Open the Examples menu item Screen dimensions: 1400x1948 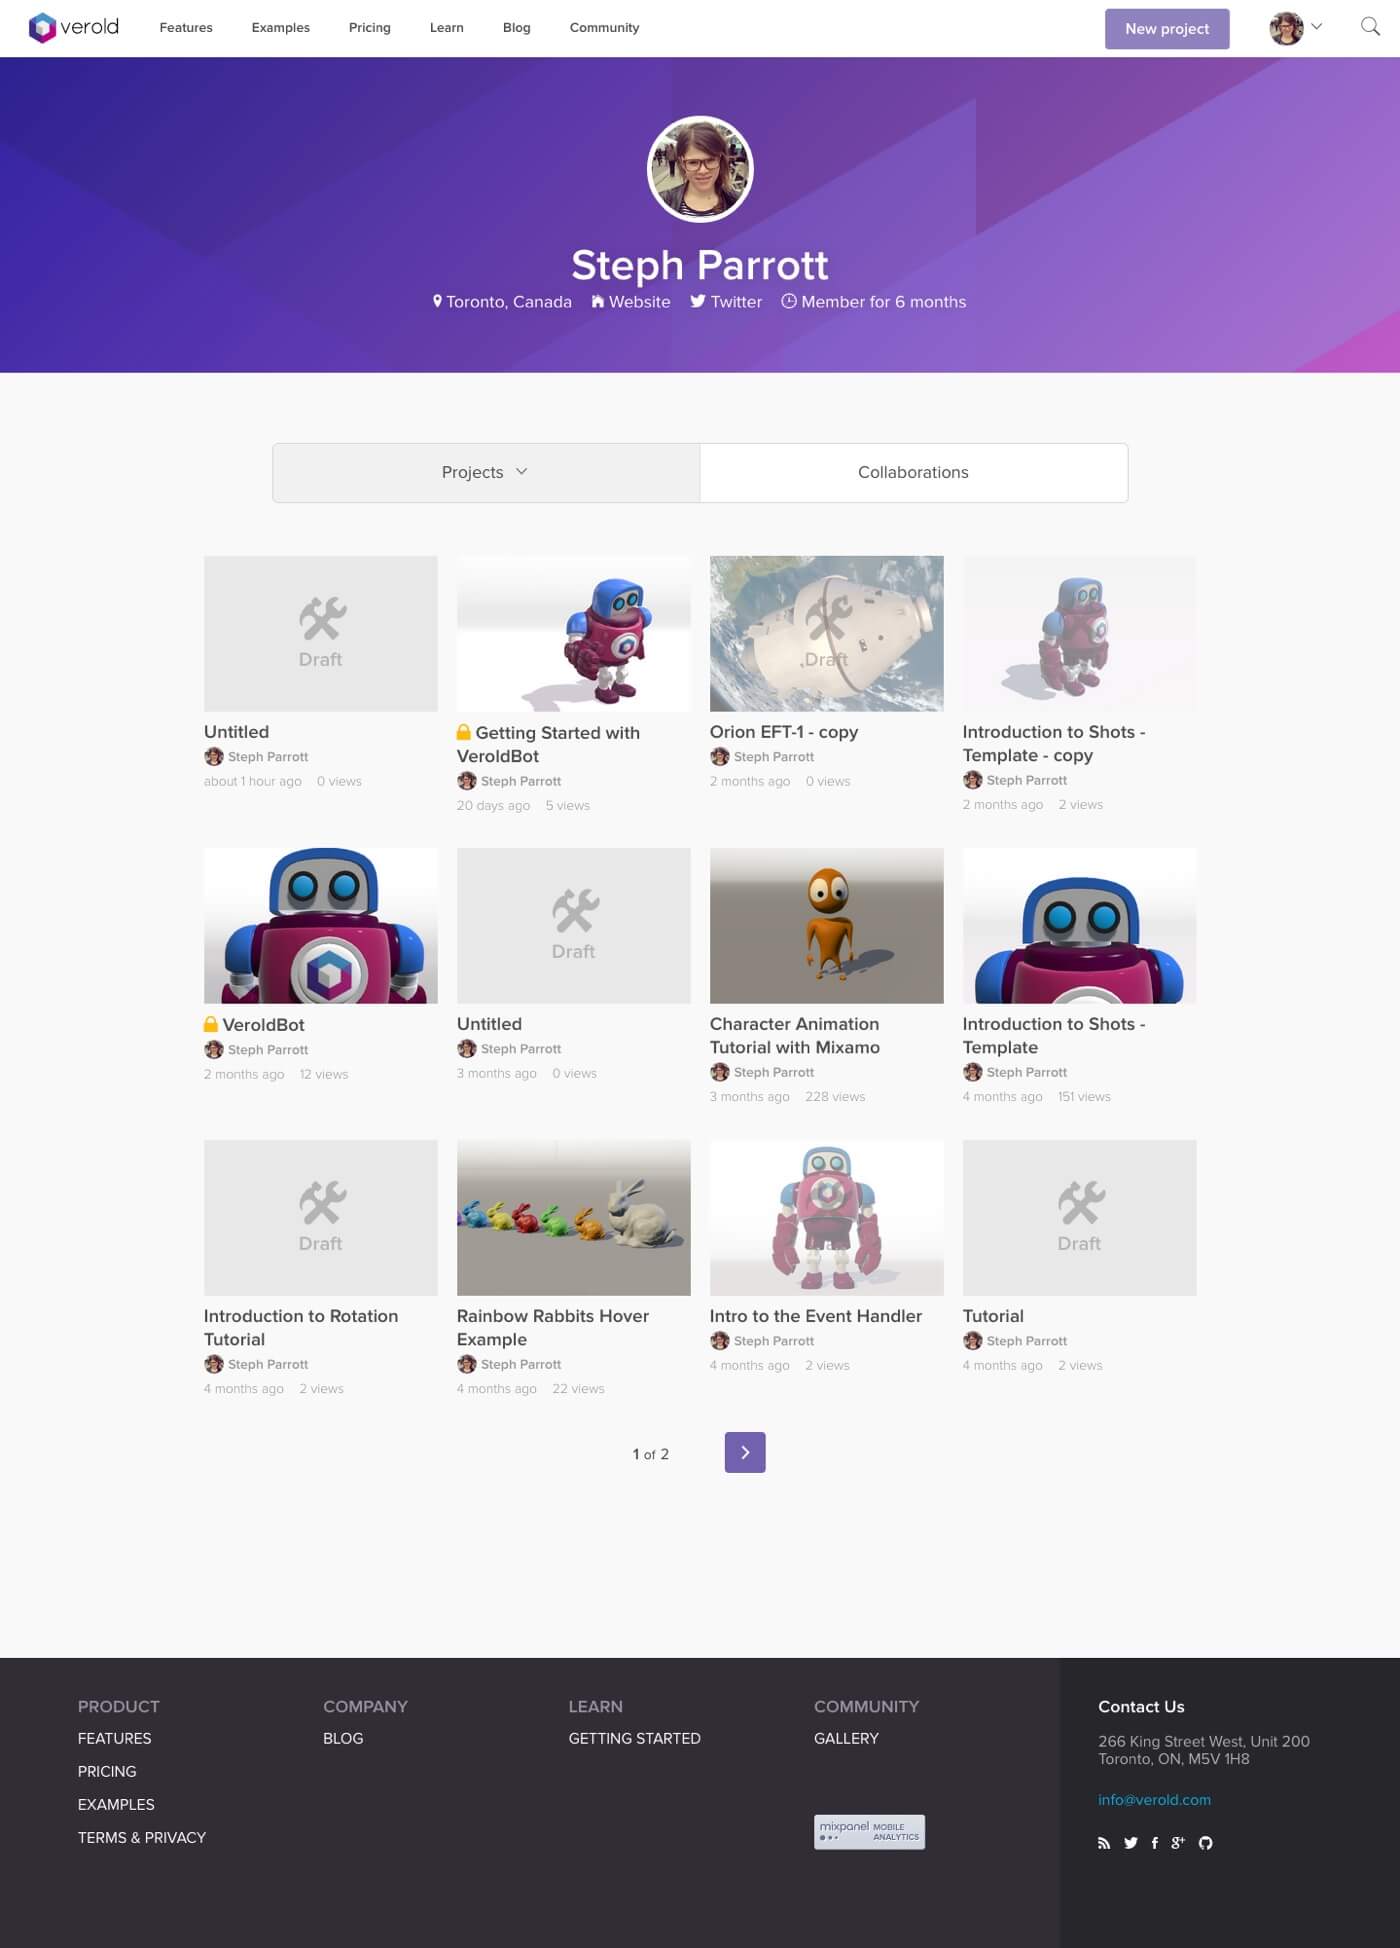click(x=281, y=28)
